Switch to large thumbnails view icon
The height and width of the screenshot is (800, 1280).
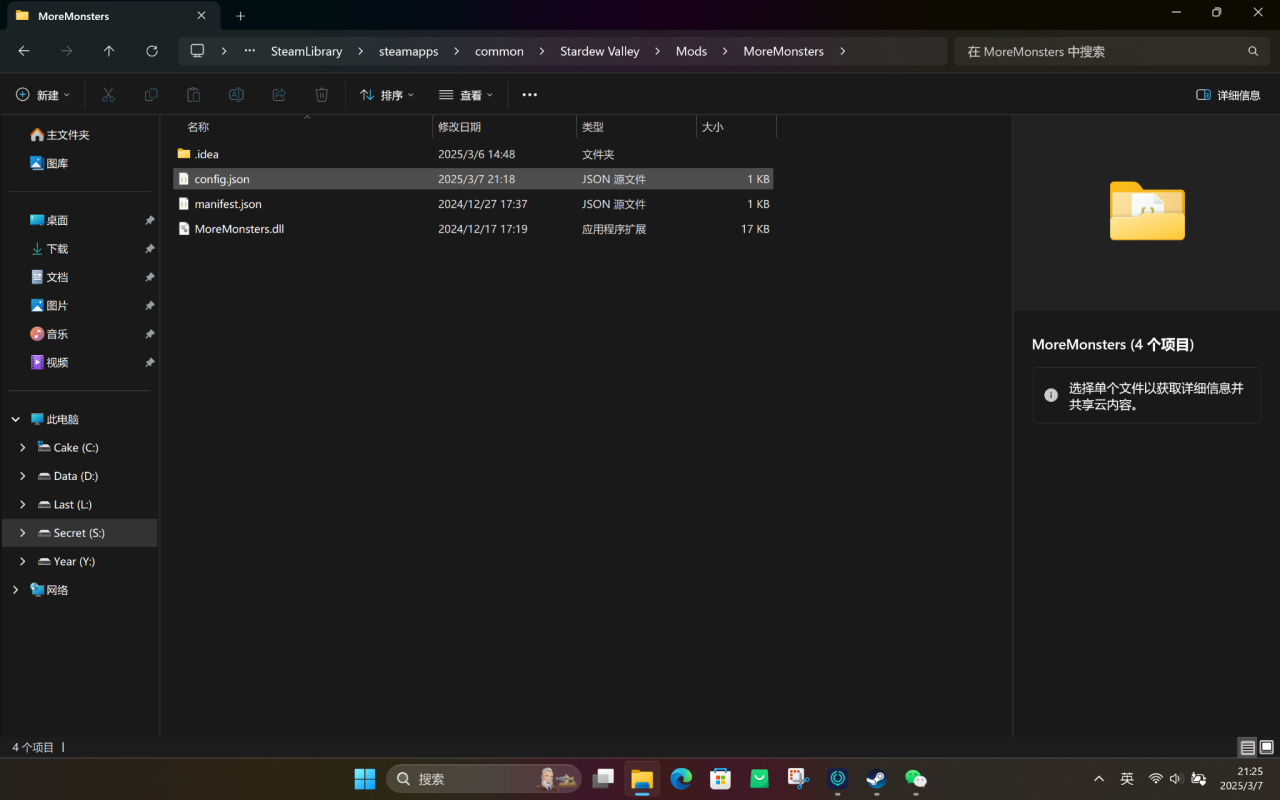click(x=1266, y=747)
